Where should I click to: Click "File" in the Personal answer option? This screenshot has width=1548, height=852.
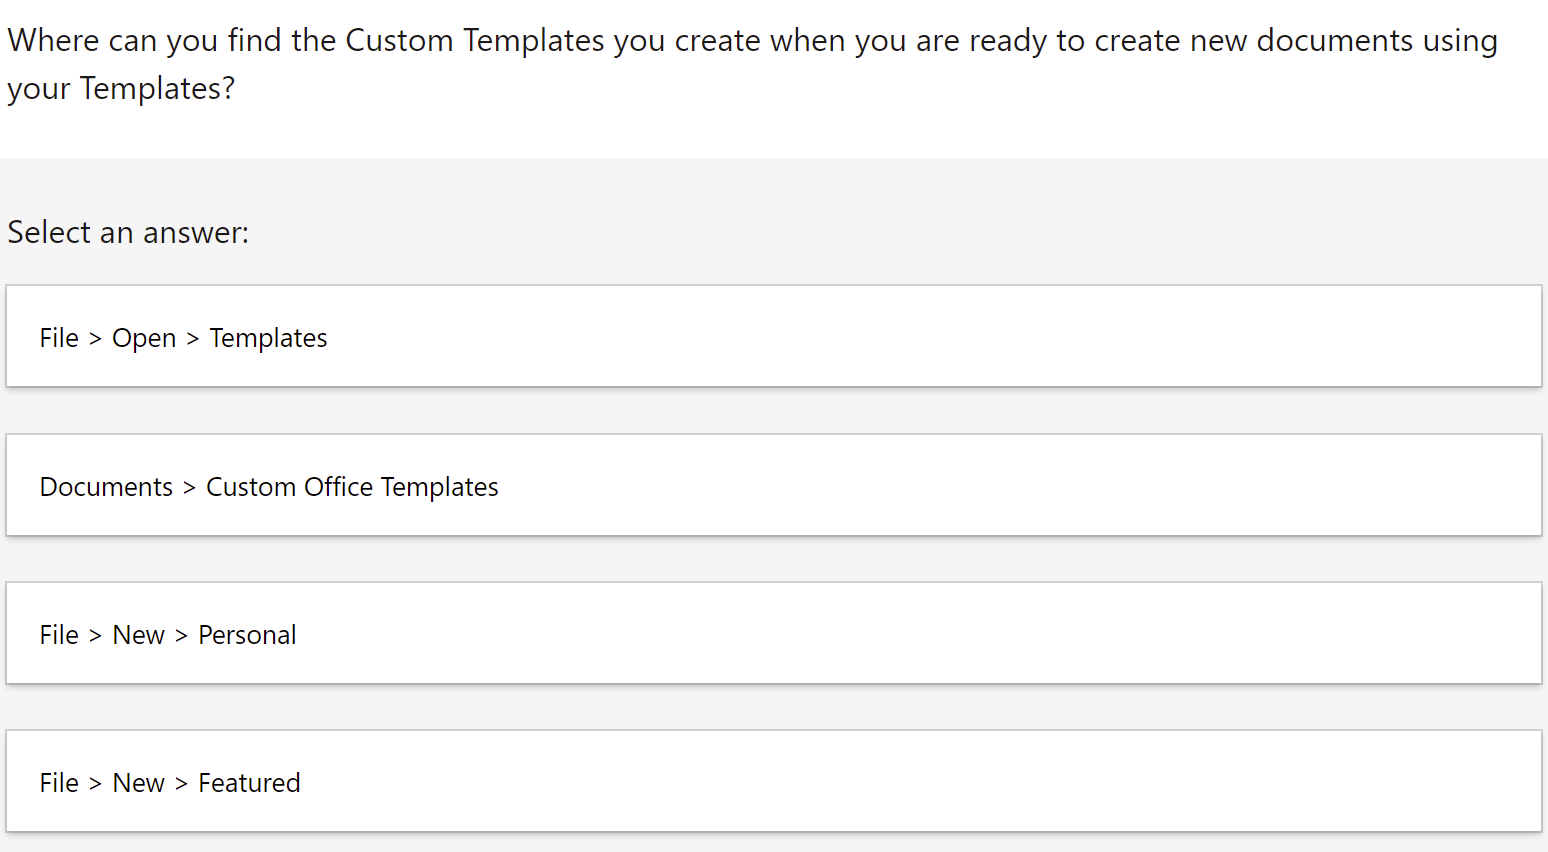pos(59,635)
